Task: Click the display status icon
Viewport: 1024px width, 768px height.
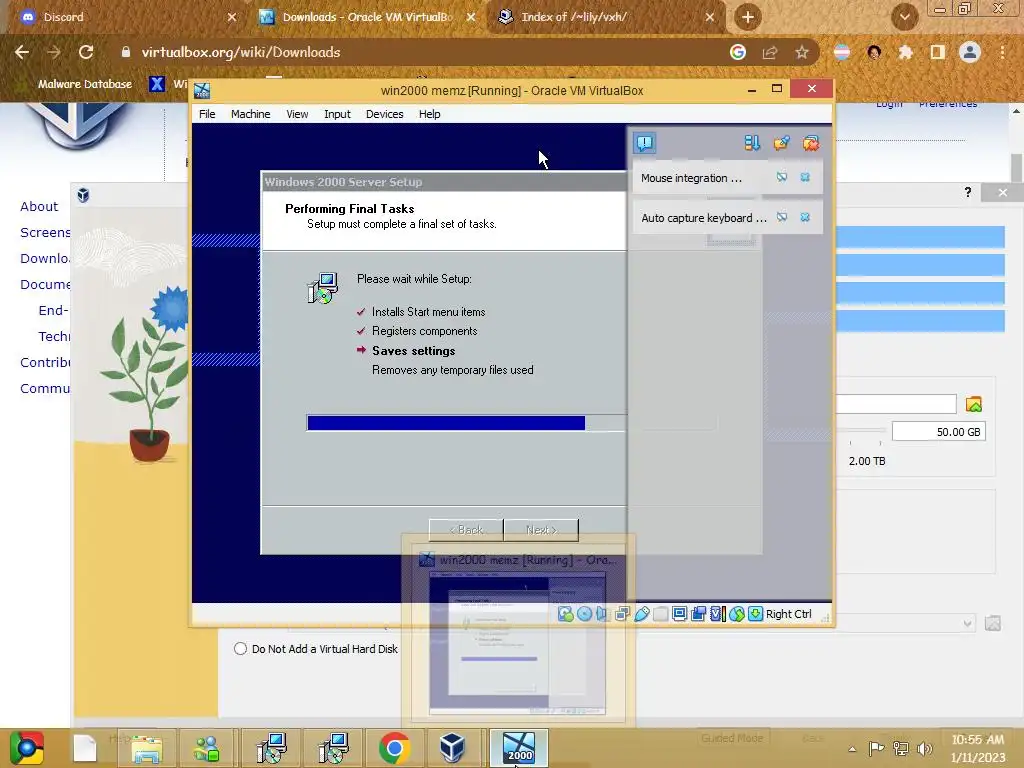Action: point(679,614)
